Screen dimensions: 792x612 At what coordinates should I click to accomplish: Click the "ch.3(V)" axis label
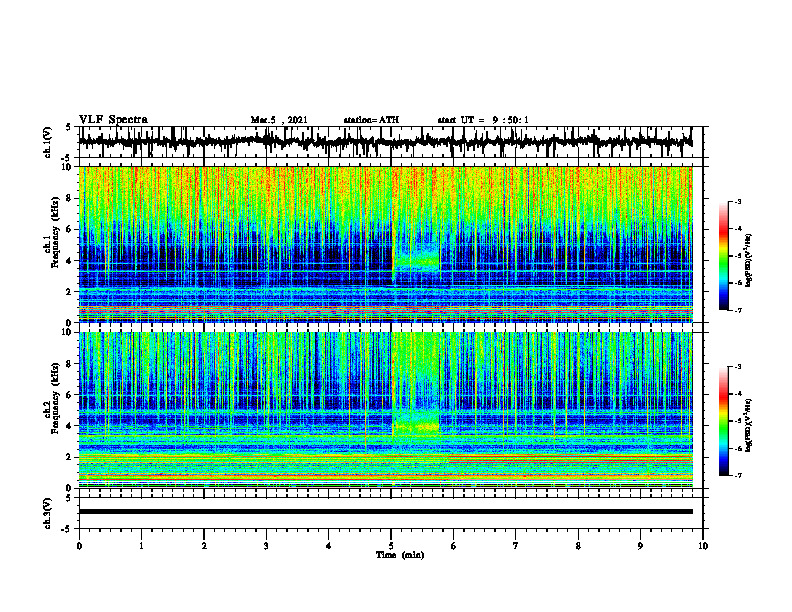click(x=48, y=514)
